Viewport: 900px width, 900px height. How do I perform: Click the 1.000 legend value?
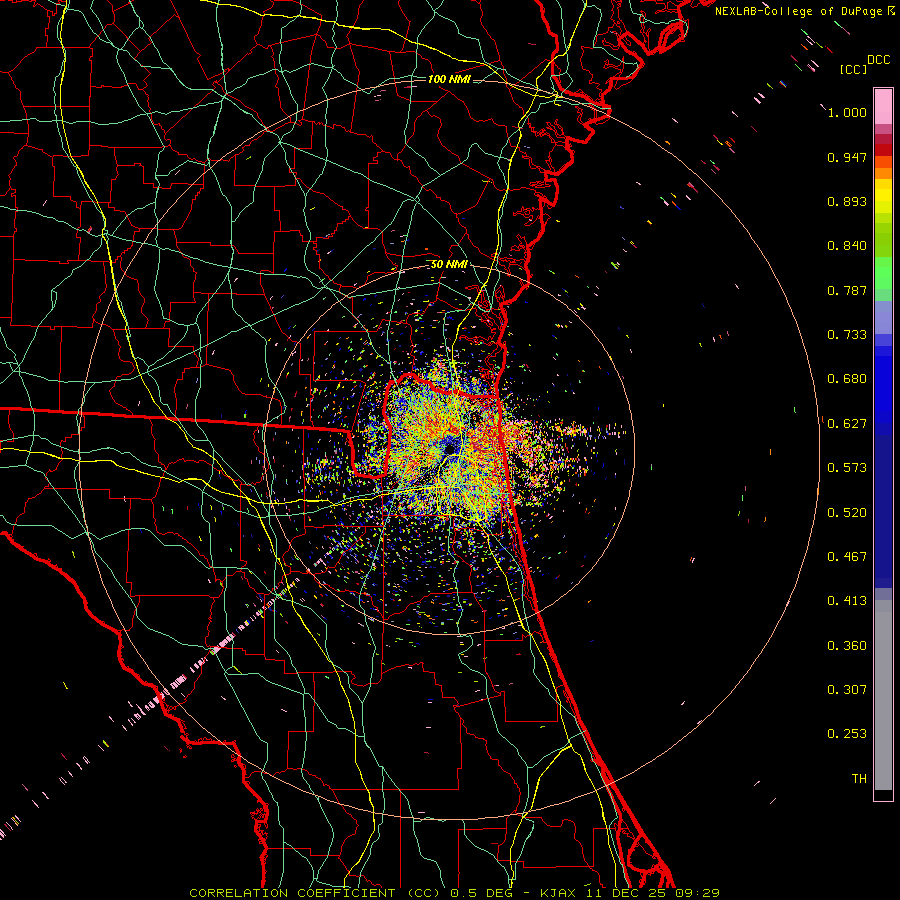pyautogui.click(x=847, y=112)
